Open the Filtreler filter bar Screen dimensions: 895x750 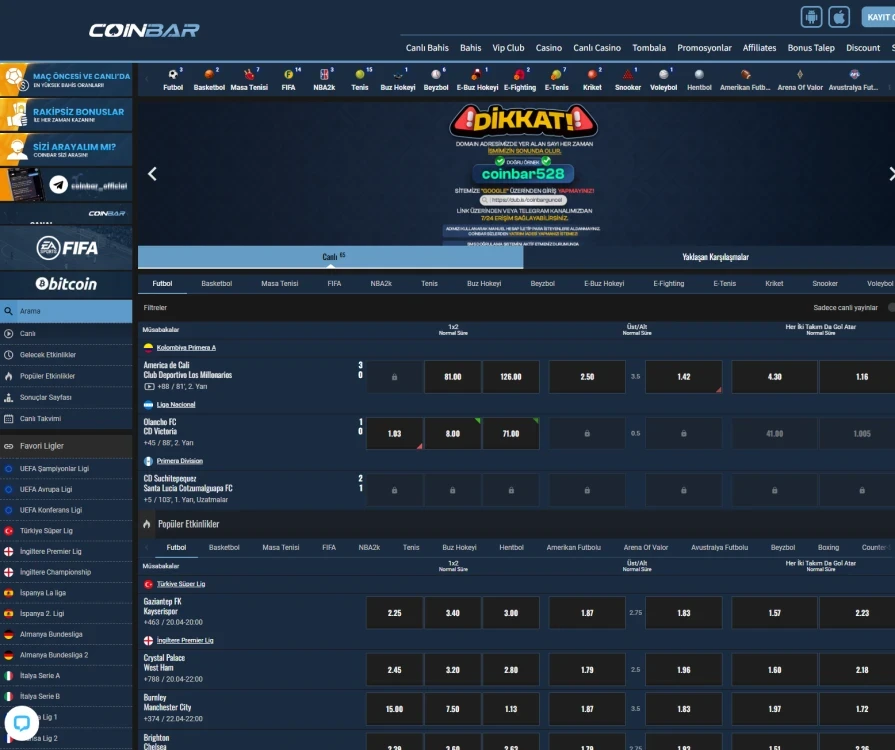tap(155, 308)
